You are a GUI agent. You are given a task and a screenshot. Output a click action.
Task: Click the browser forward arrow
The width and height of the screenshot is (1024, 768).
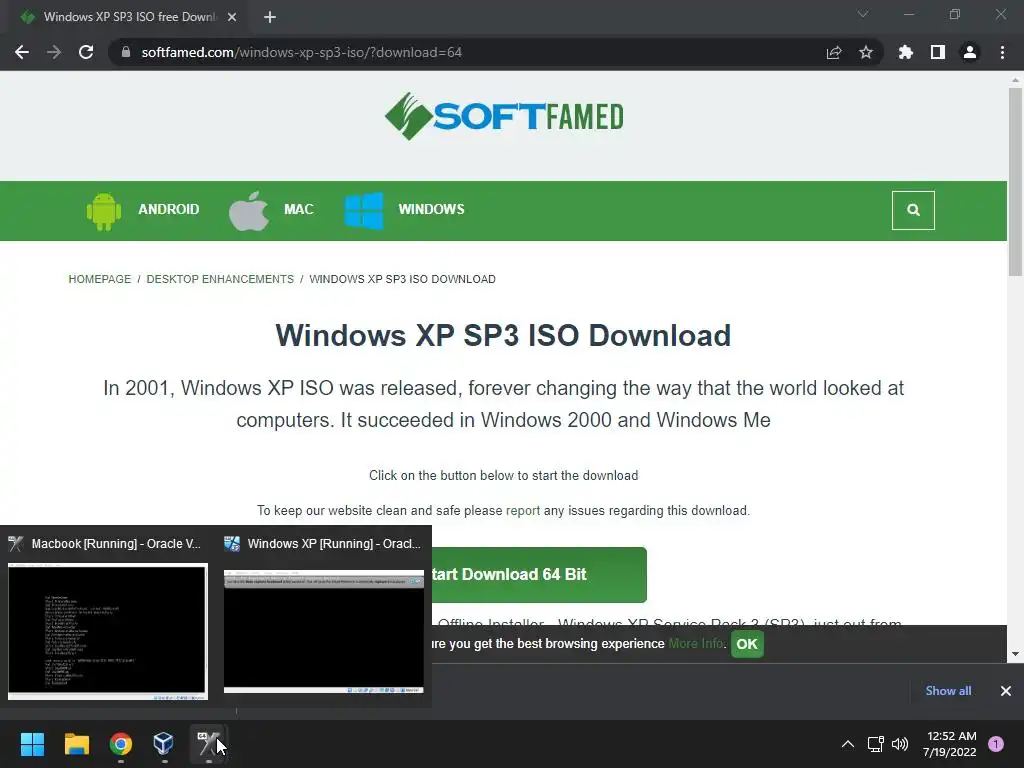point(54,52)
